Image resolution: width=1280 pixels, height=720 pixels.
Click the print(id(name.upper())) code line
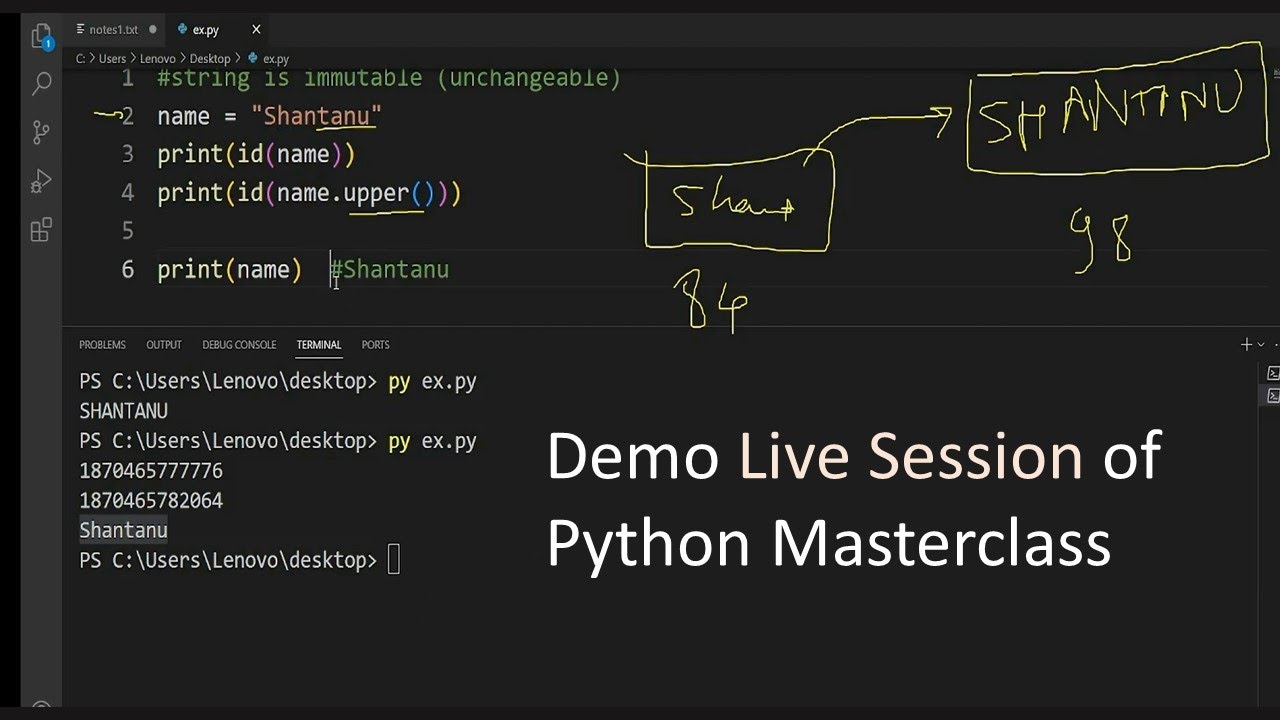point(309,193)
